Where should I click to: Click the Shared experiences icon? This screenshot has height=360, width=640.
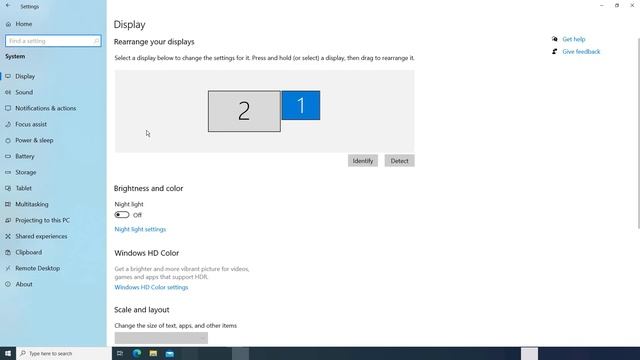(8, 236)
